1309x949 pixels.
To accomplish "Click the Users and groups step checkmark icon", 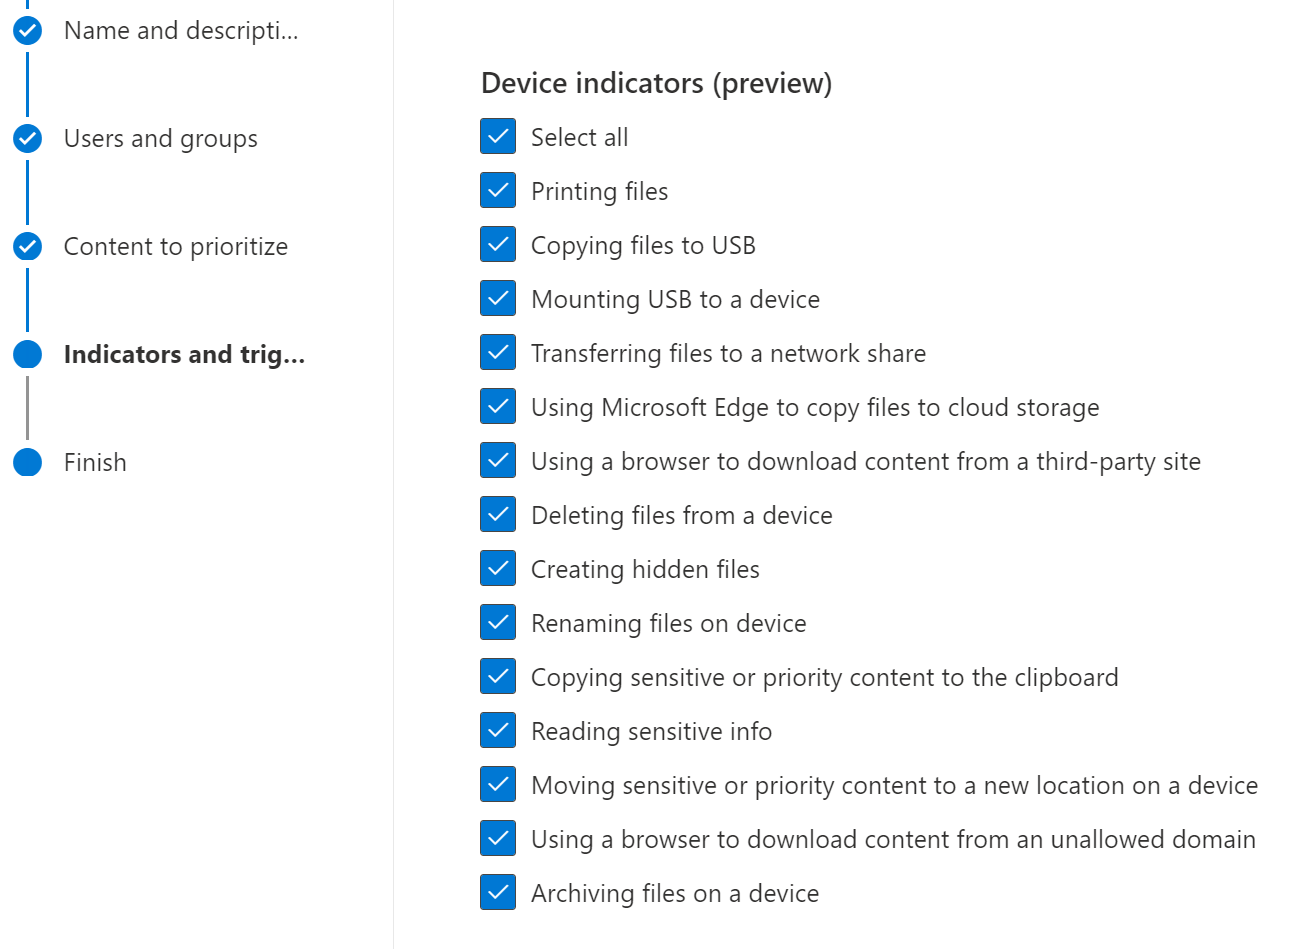I will click(x=28, y=139).
